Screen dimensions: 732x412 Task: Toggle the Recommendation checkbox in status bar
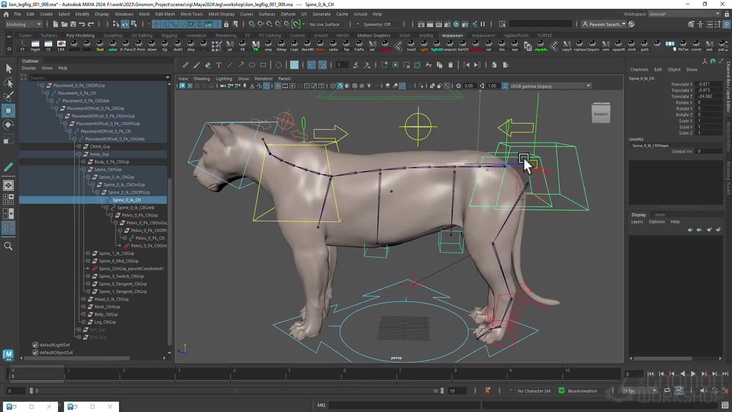click(561, 391)
